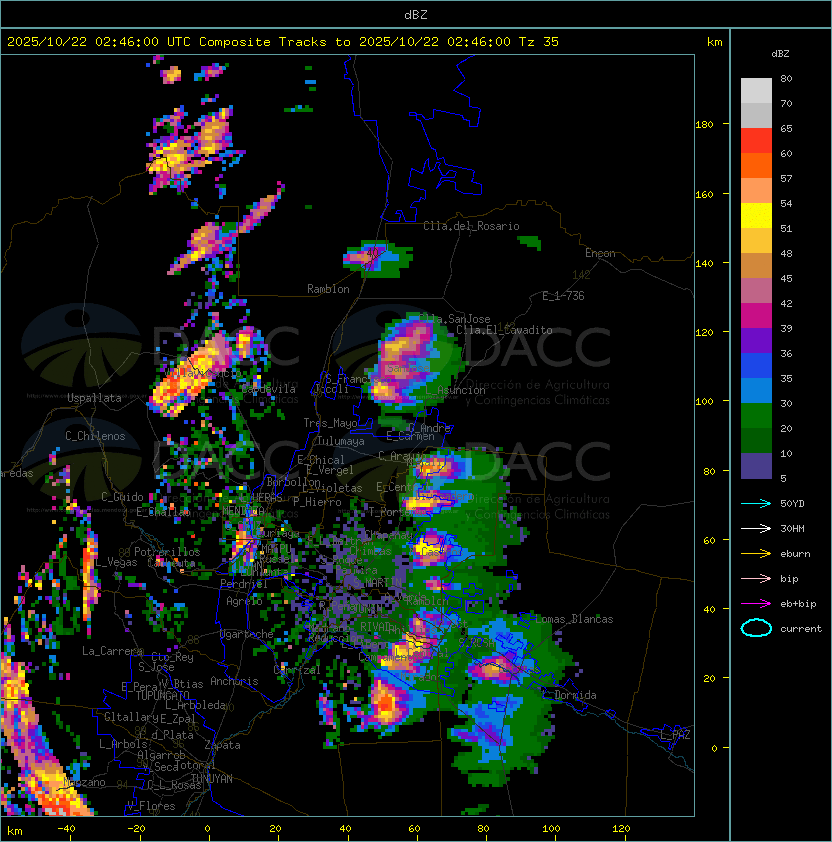Click the 'current' legend label

pos(801,629)
